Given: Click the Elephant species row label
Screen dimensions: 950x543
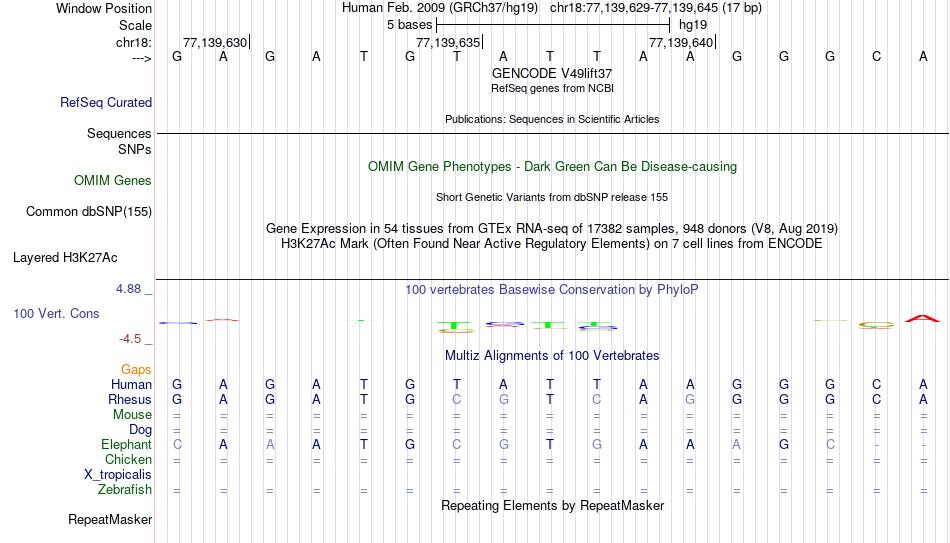Looking at the screenshot, I should pyautogui.click(x=126, y=445).
